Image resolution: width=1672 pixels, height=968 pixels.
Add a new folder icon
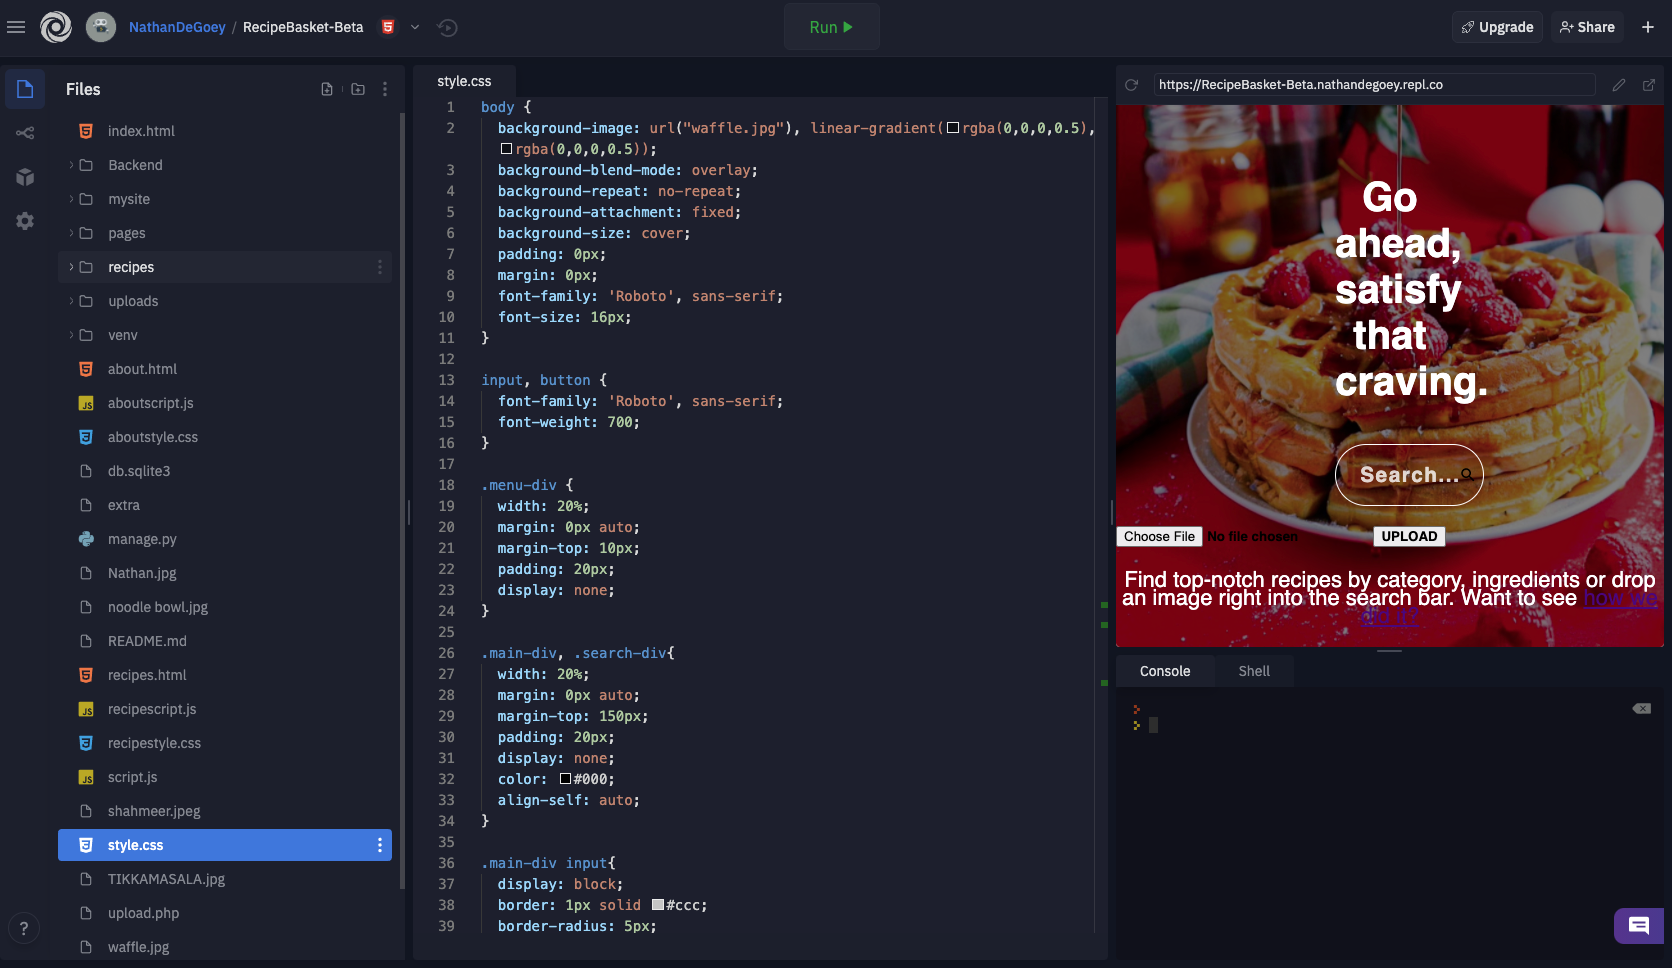(358, 89)
